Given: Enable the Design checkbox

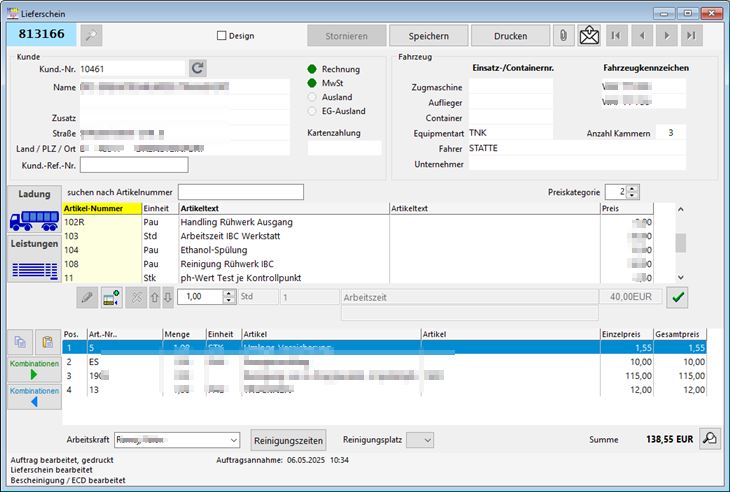Looking at the screenshot, I should tap(222, 36).
